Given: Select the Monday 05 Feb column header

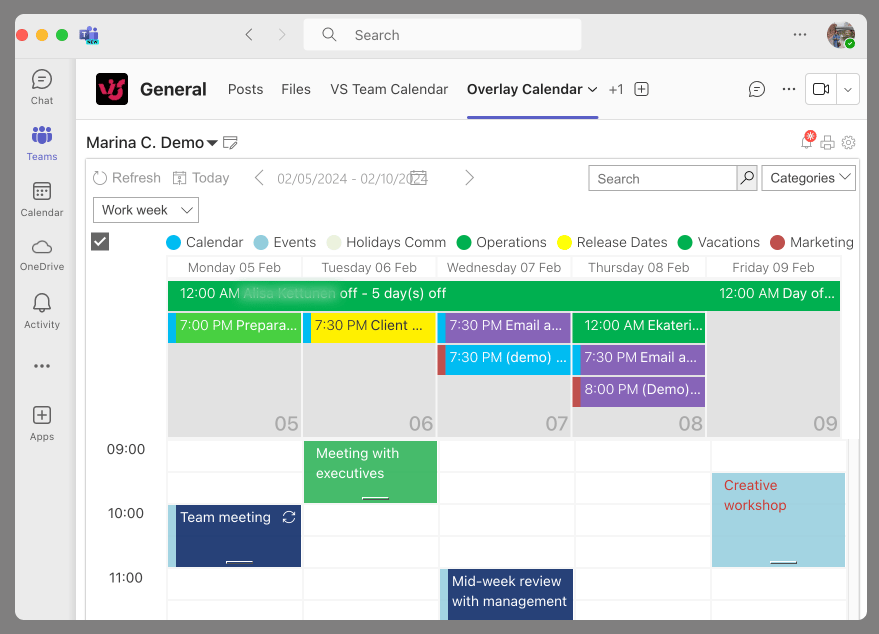Looking at the screenshot, I should click(234, 267).
